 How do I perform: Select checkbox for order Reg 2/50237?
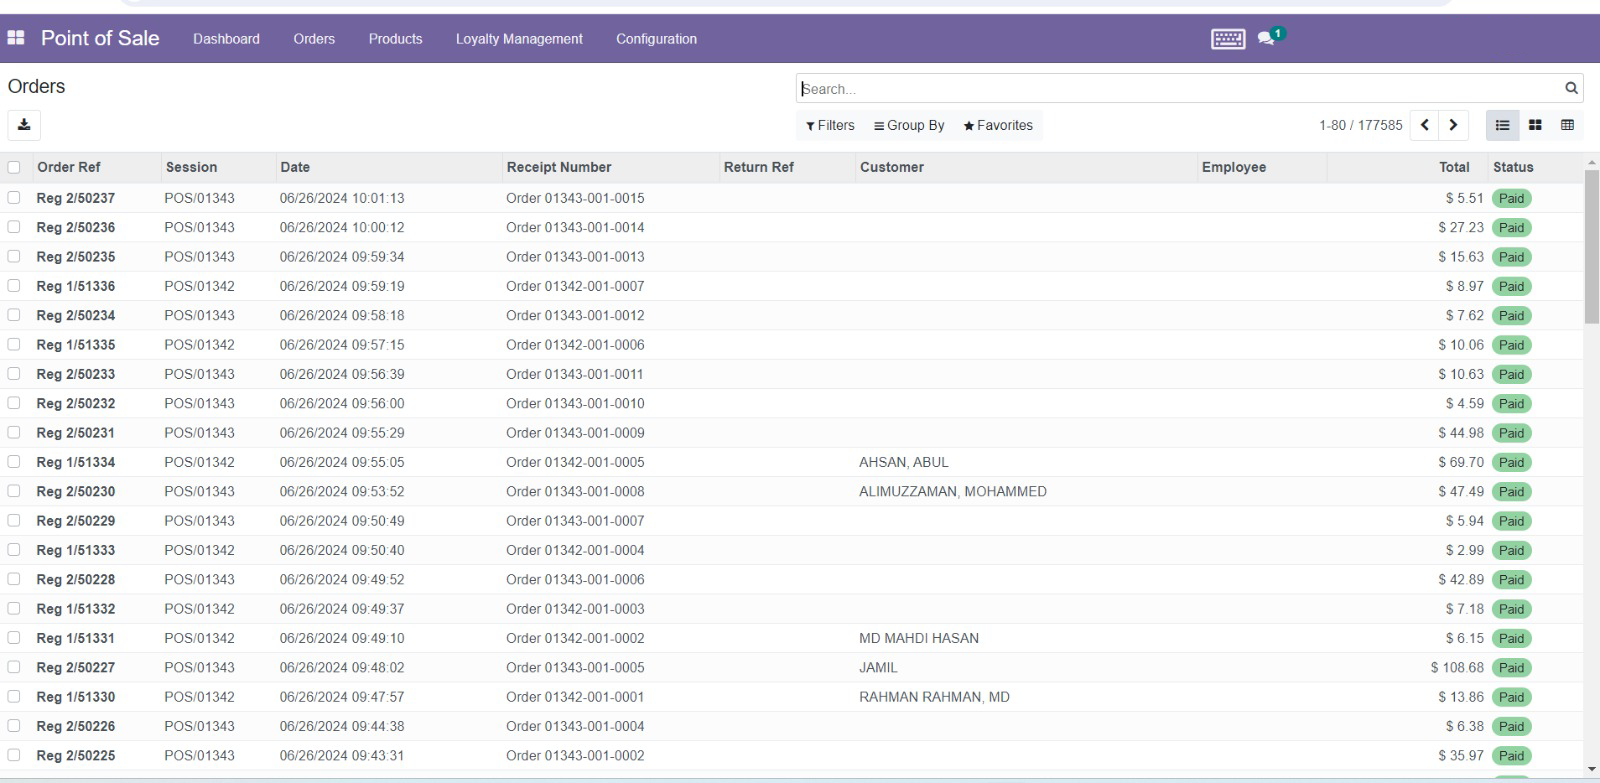point(14,198)
